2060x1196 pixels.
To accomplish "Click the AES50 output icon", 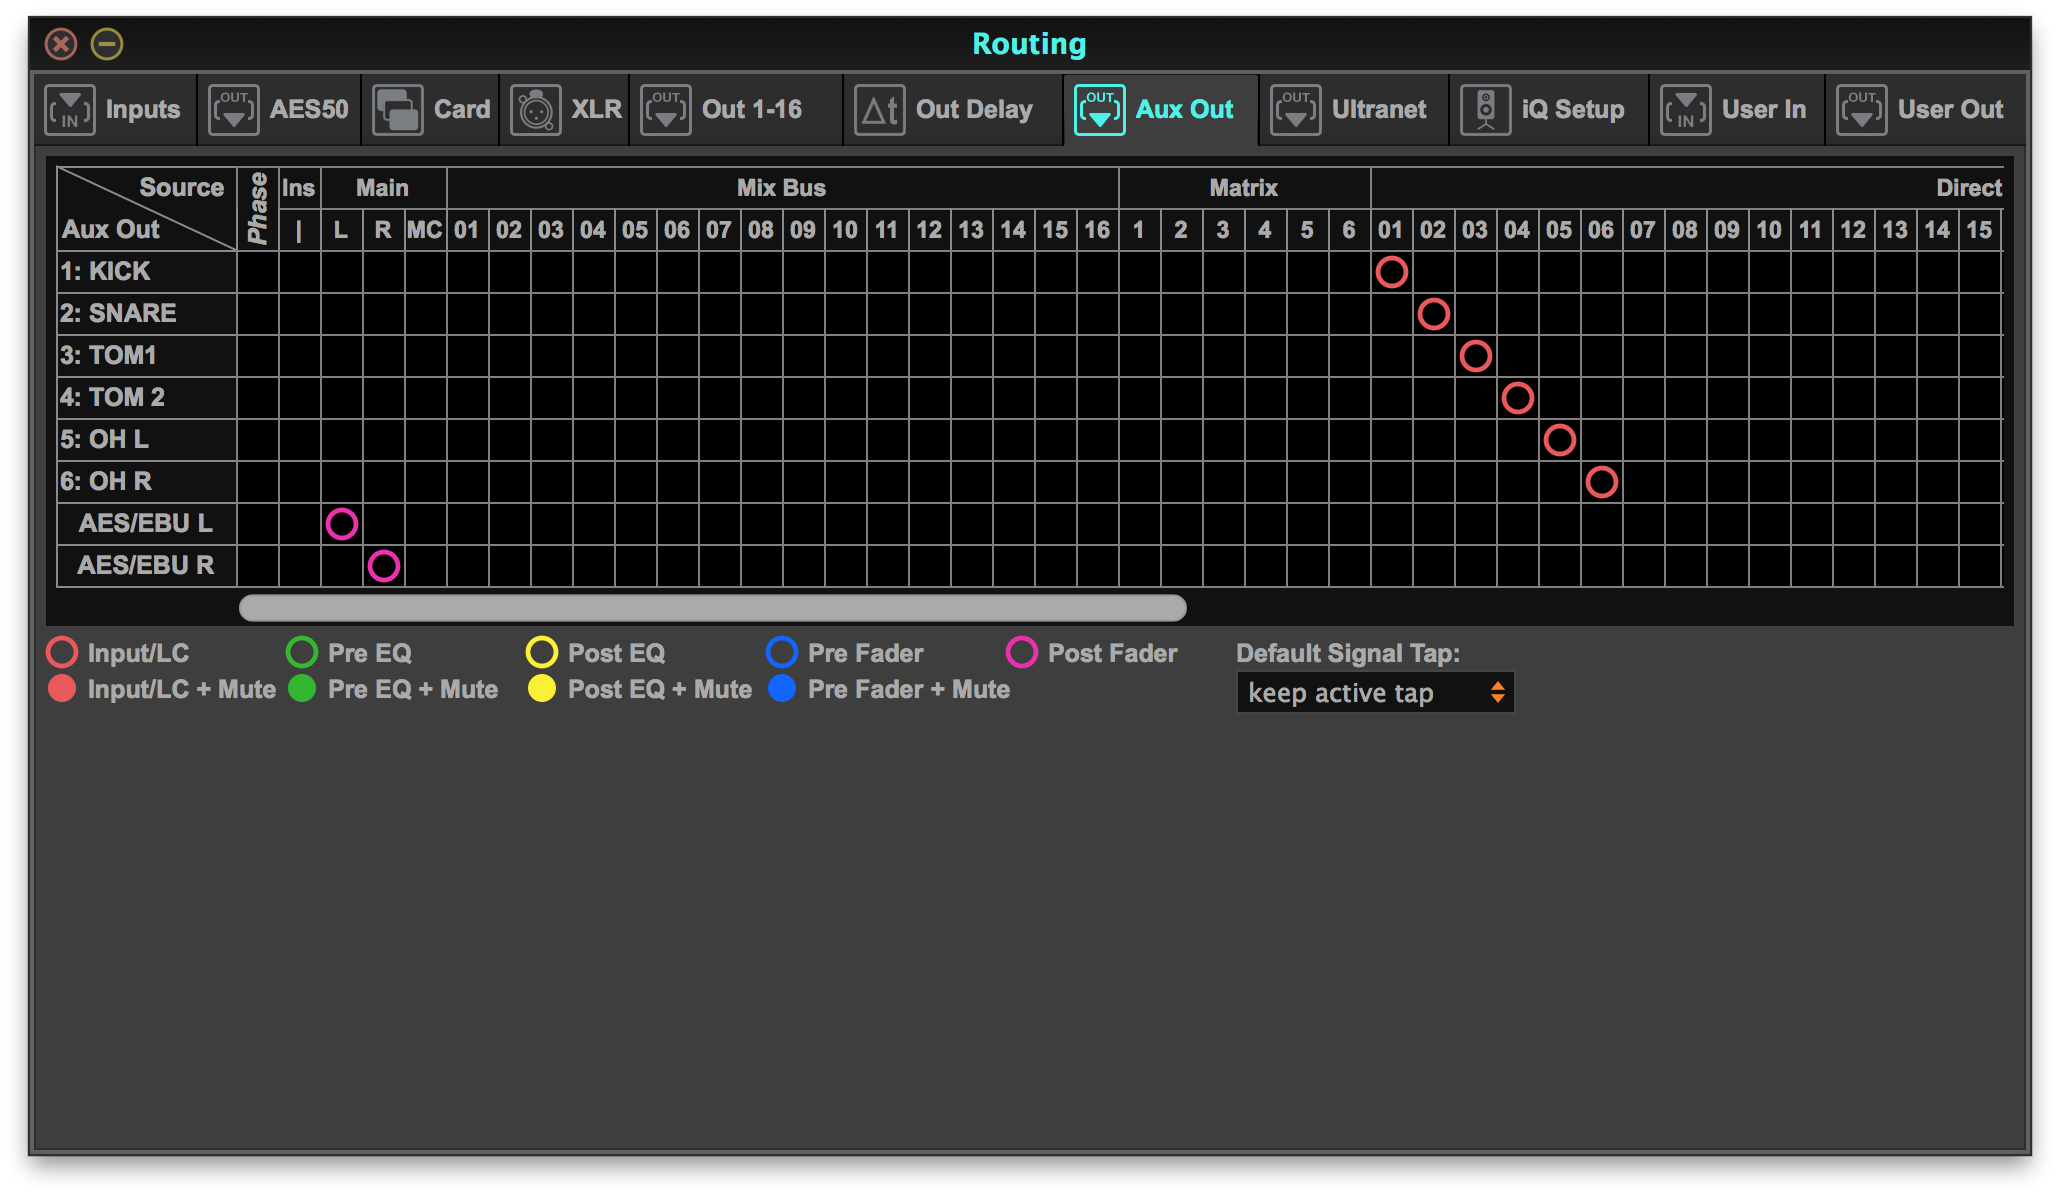I will click(x=233, y=110).
